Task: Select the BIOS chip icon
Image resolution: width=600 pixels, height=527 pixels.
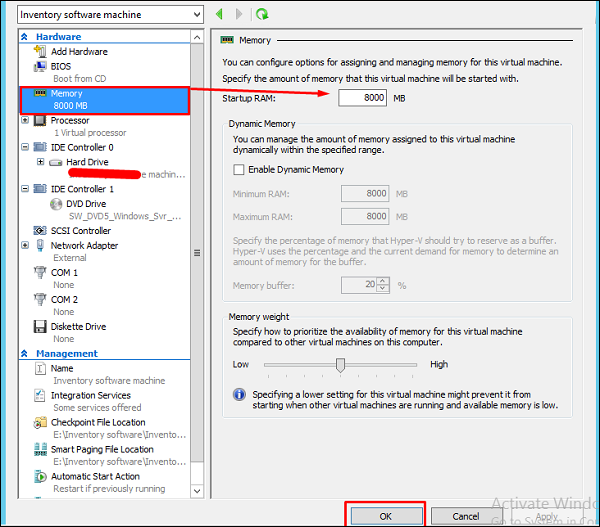Action: [x=39, y=66]
